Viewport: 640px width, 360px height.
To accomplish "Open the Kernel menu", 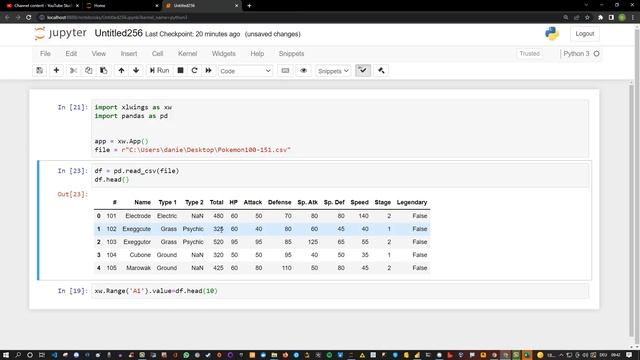I will [x=187, y=53].
